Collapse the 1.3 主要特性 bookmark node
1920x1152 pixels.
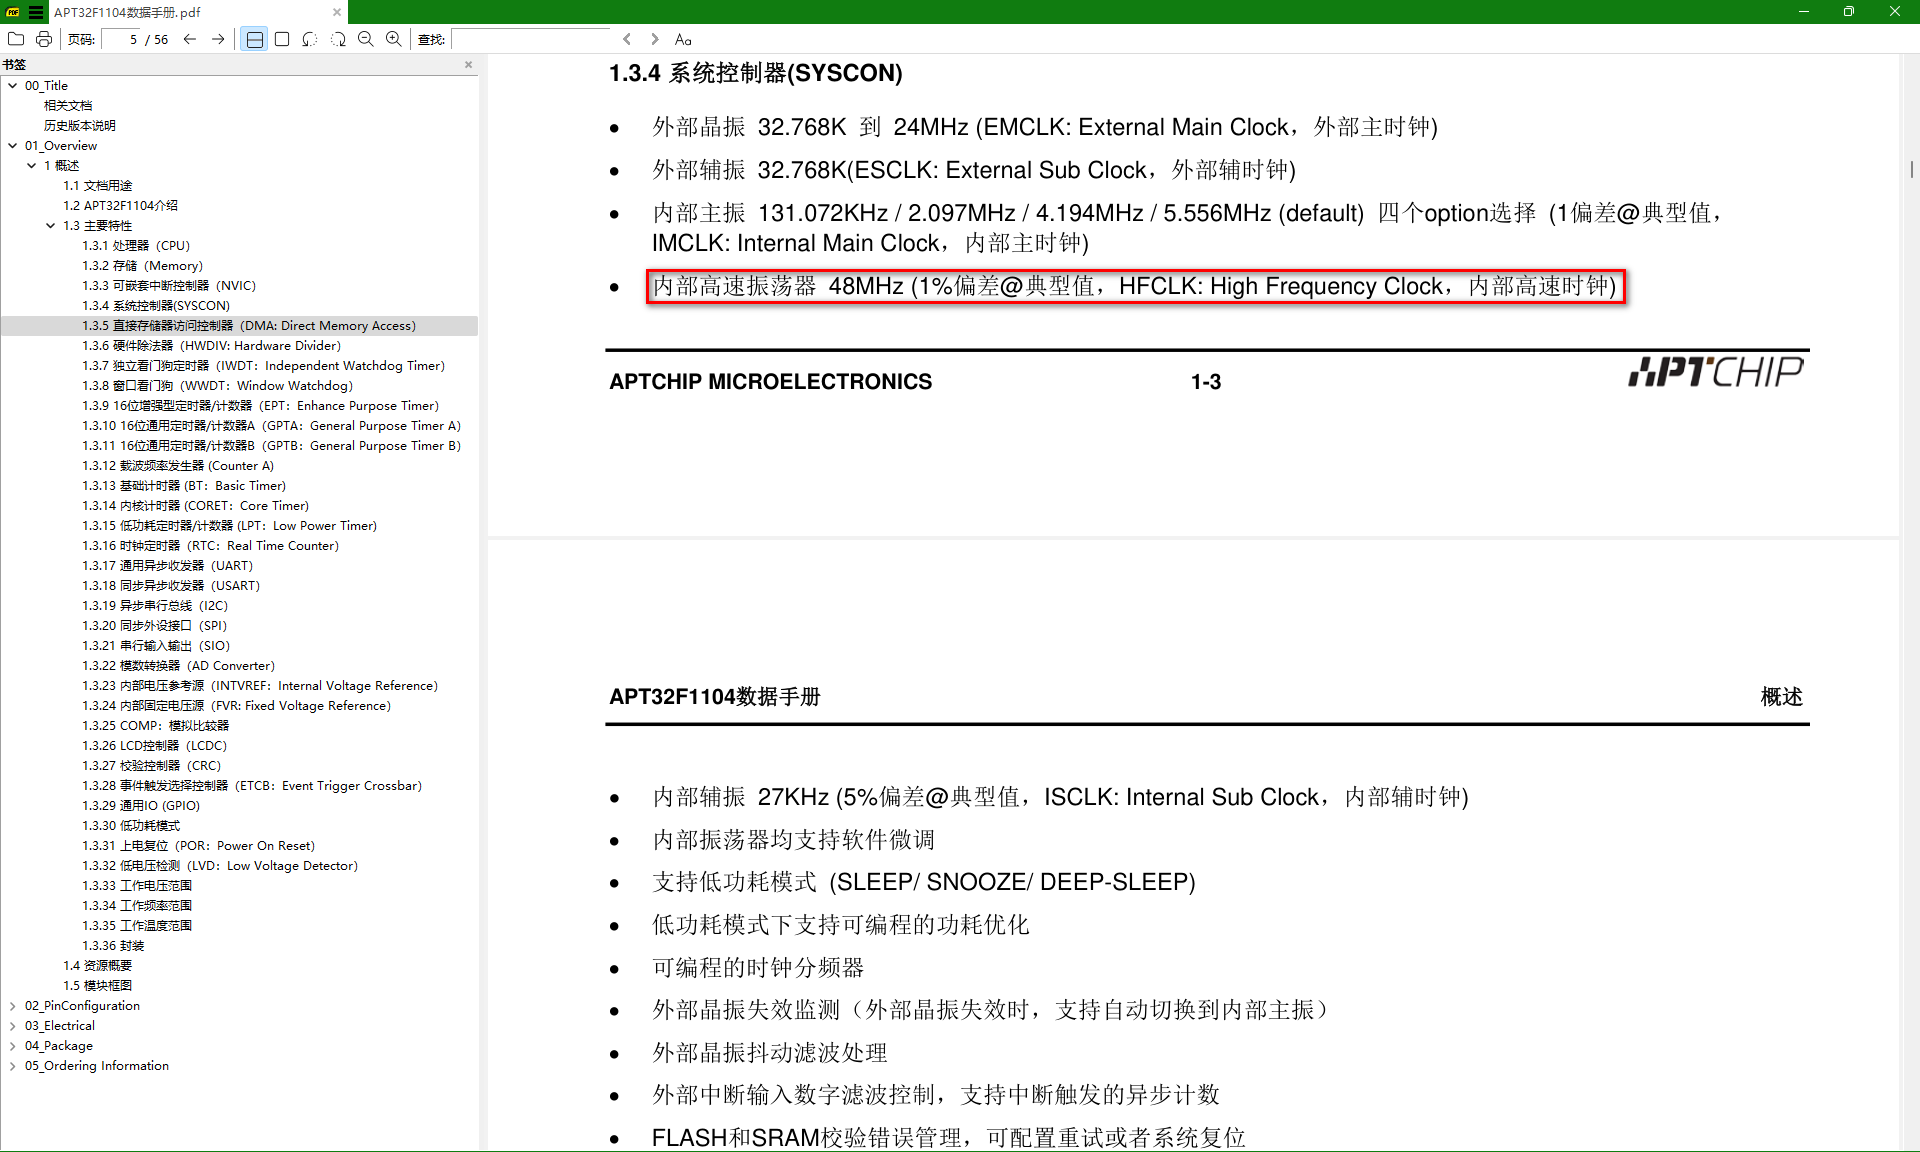point(50,226)
